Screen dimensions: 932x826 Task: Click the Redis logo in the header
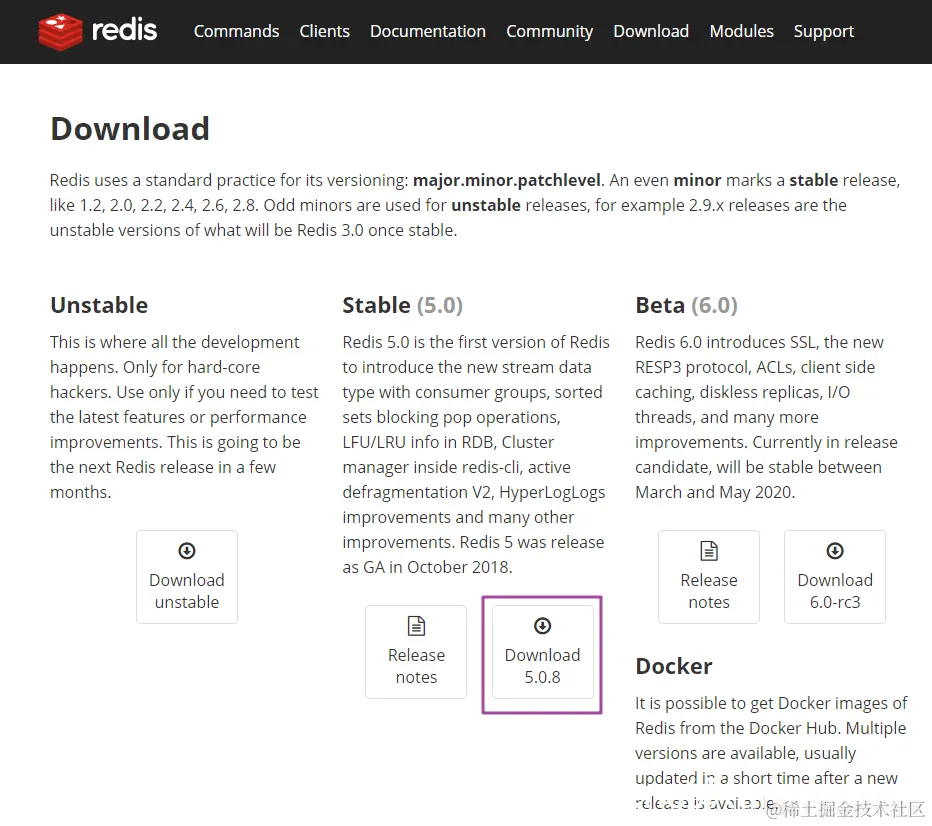(x=97, y=31)
